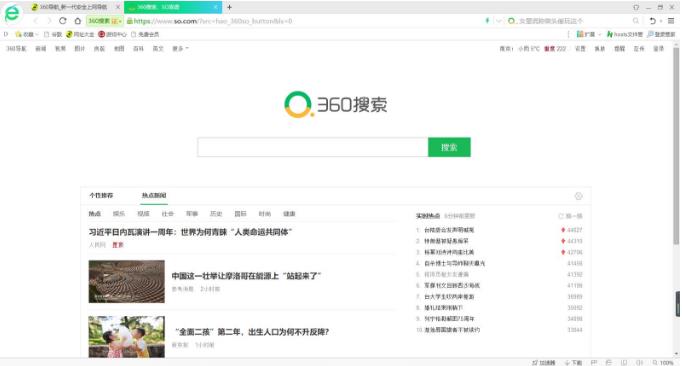Click the 360 browser logo icon
Image resolution: width=682 pixels, height=366 pixels.
click(12, 13)
